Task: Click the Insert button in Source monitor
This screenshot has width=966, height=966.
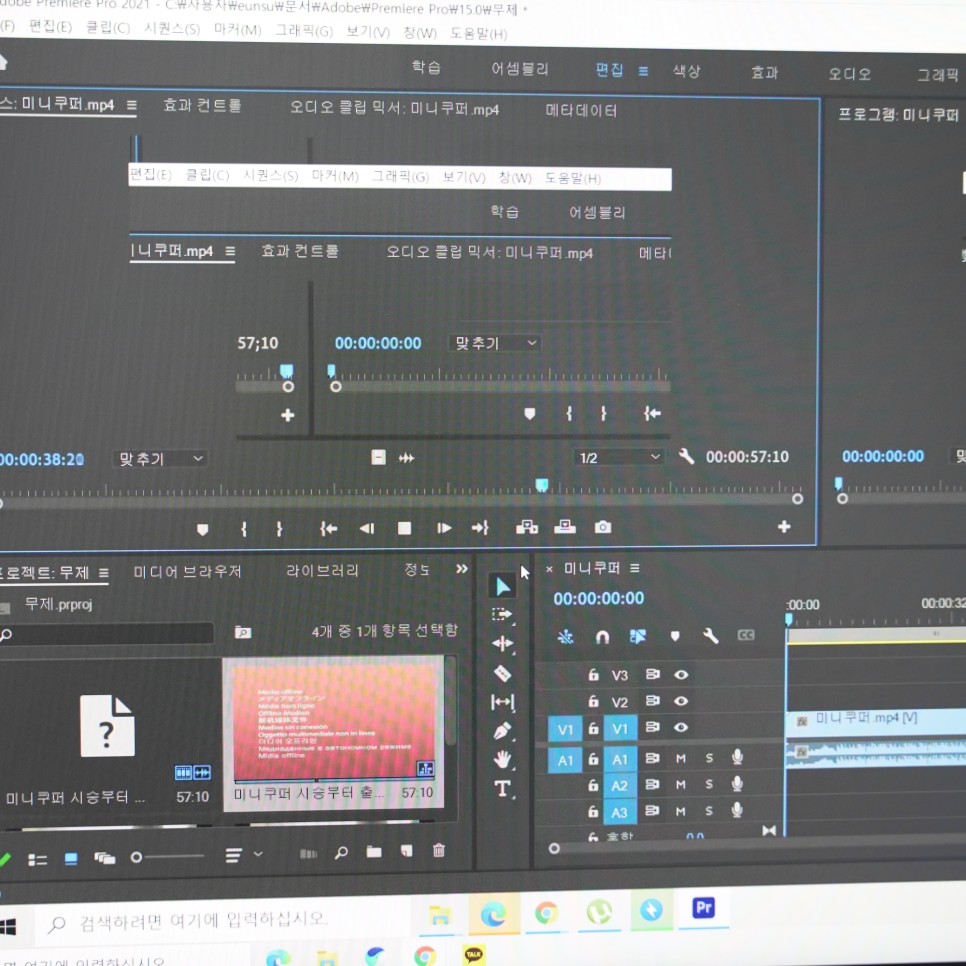Action: [527, 527]
